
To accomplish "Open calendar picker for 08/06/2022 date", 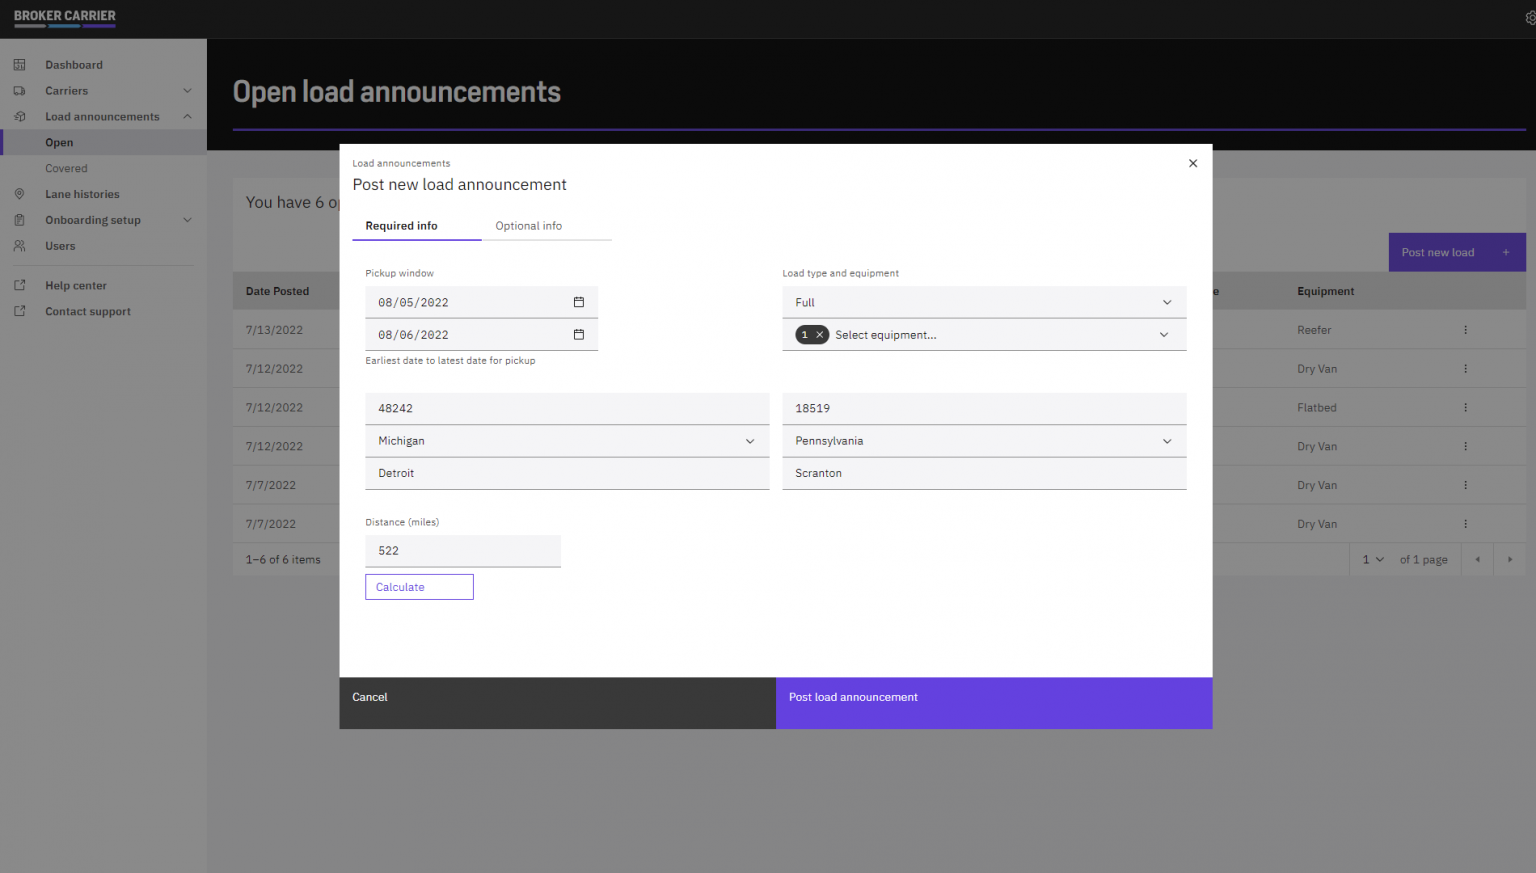I will 578,334.
